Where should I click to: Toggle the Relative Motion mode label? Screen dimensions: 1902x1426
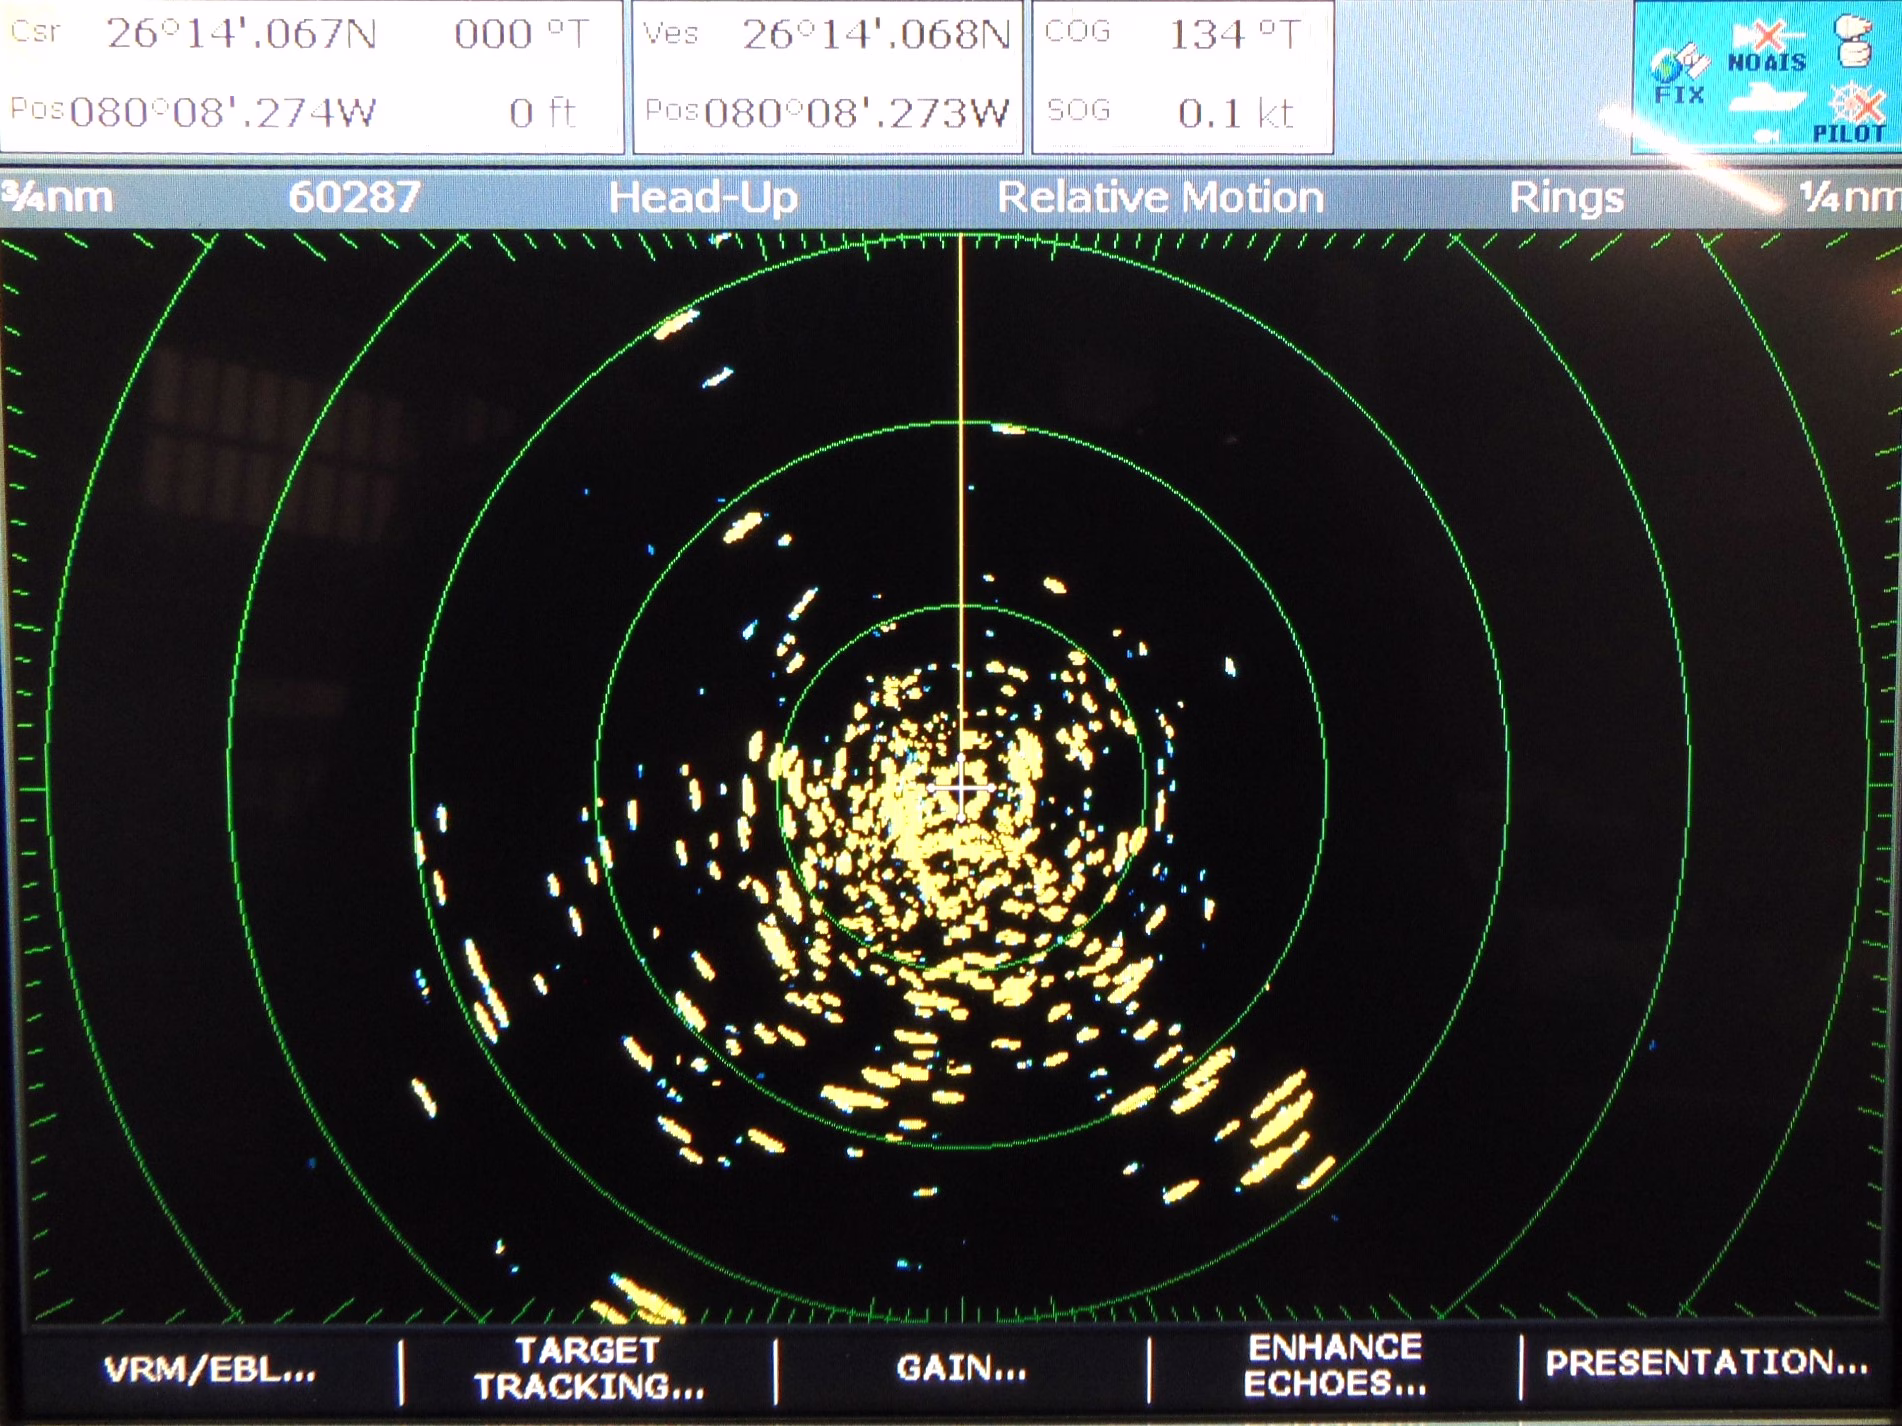[x=1160, y=198]
